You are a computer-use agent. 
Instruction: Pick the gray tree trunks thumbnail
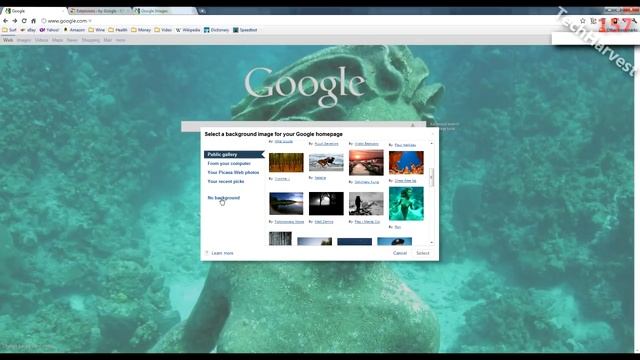(280, 238)
